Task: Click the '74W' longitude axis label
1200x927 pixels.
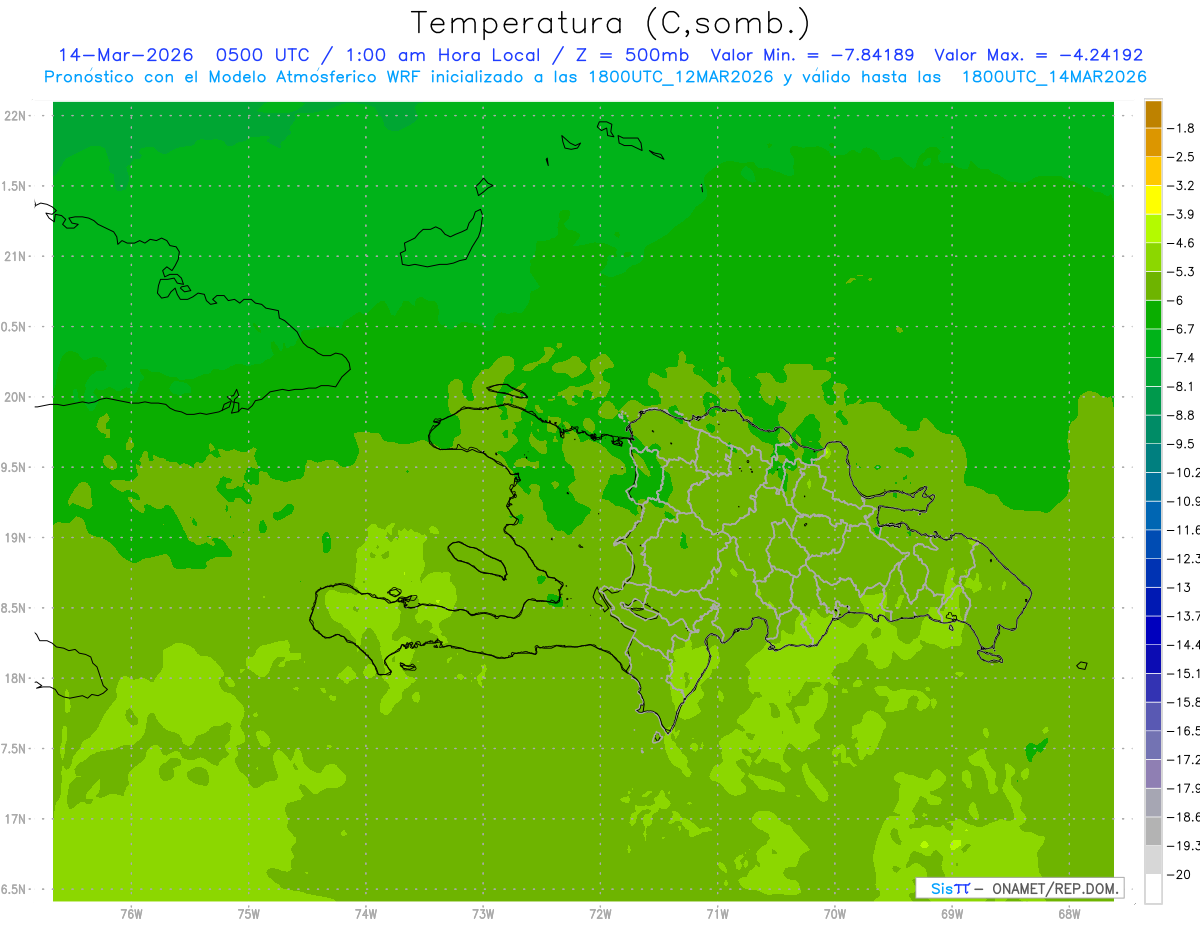Action: pos(366,914)
